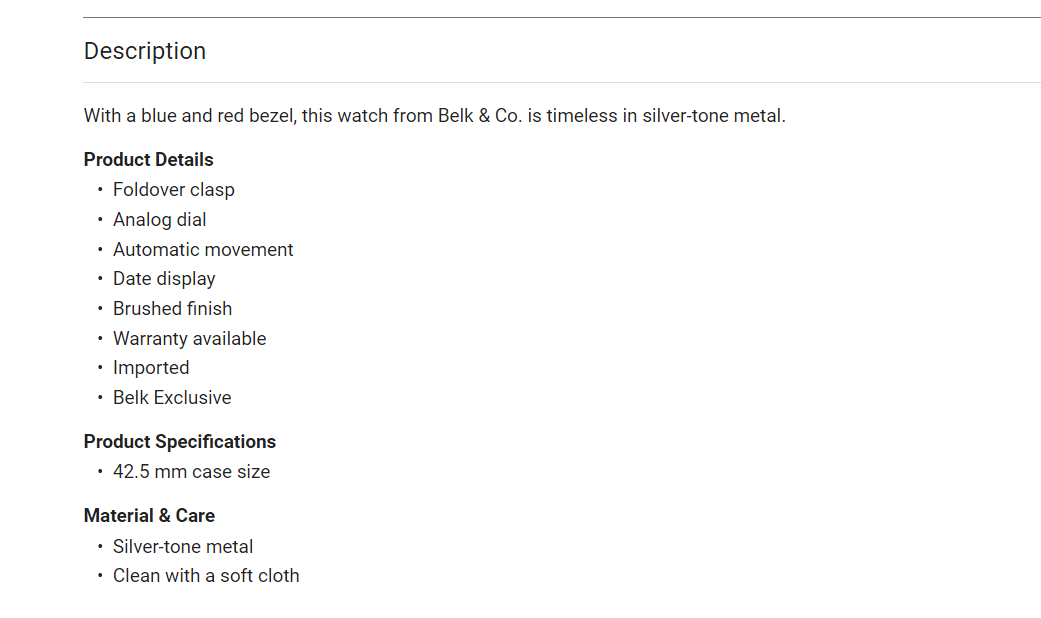Click the 42.5 mm case size item
Image resolution: width=1041 pixels, height=618 pixels.
click(191, 472)
